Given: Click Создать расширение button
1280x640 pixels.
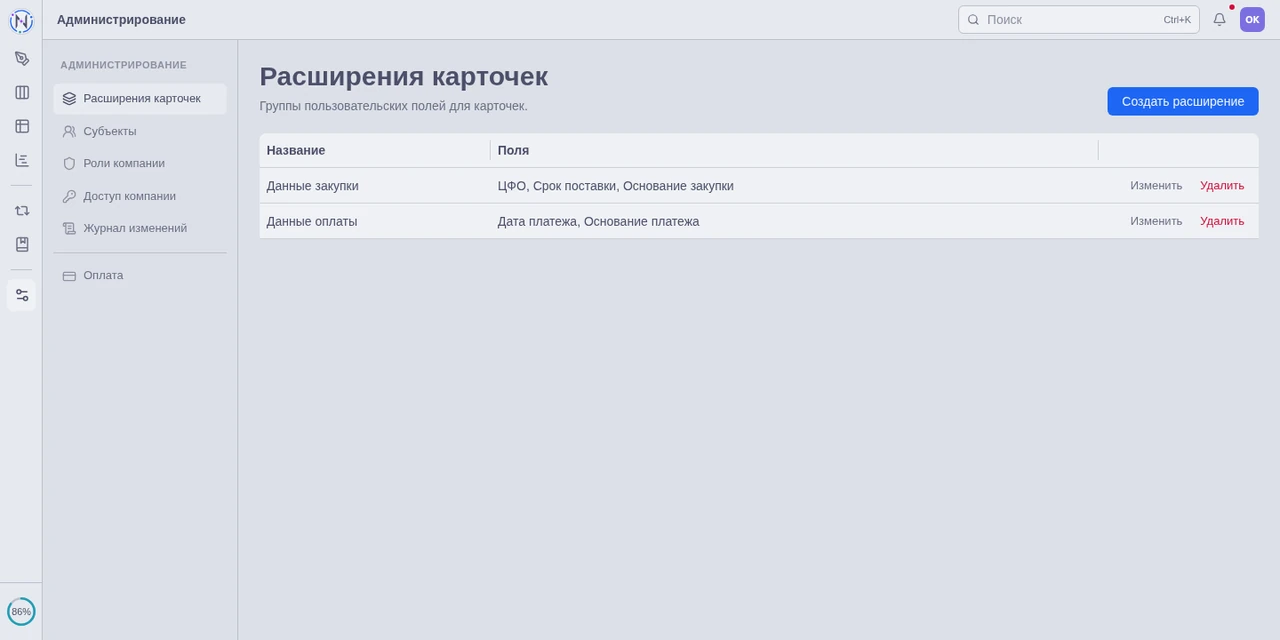Looking at the screenshot, I should pos(1182,101).
